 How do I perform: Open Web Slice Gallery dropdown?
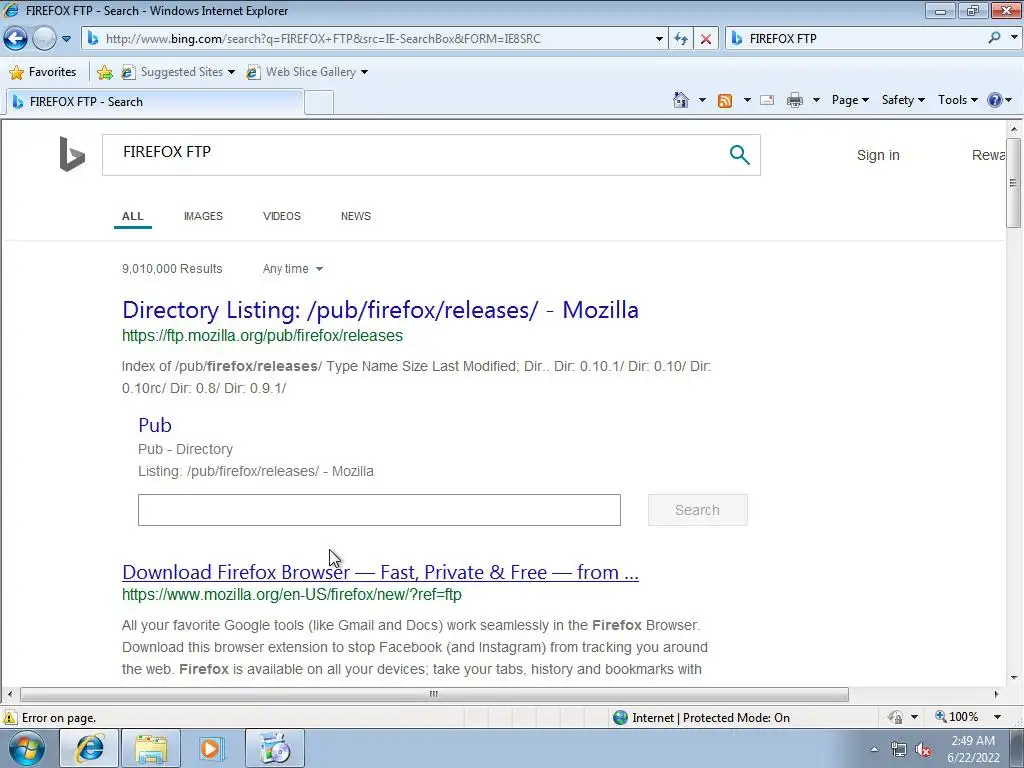(x=307, y=72)
